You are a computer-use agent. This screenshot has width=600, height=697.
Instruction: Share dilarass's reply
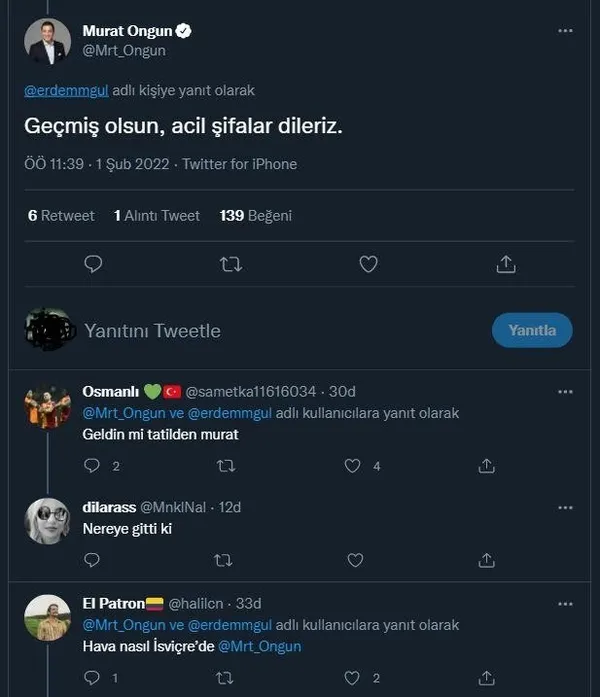coord(487,560)
